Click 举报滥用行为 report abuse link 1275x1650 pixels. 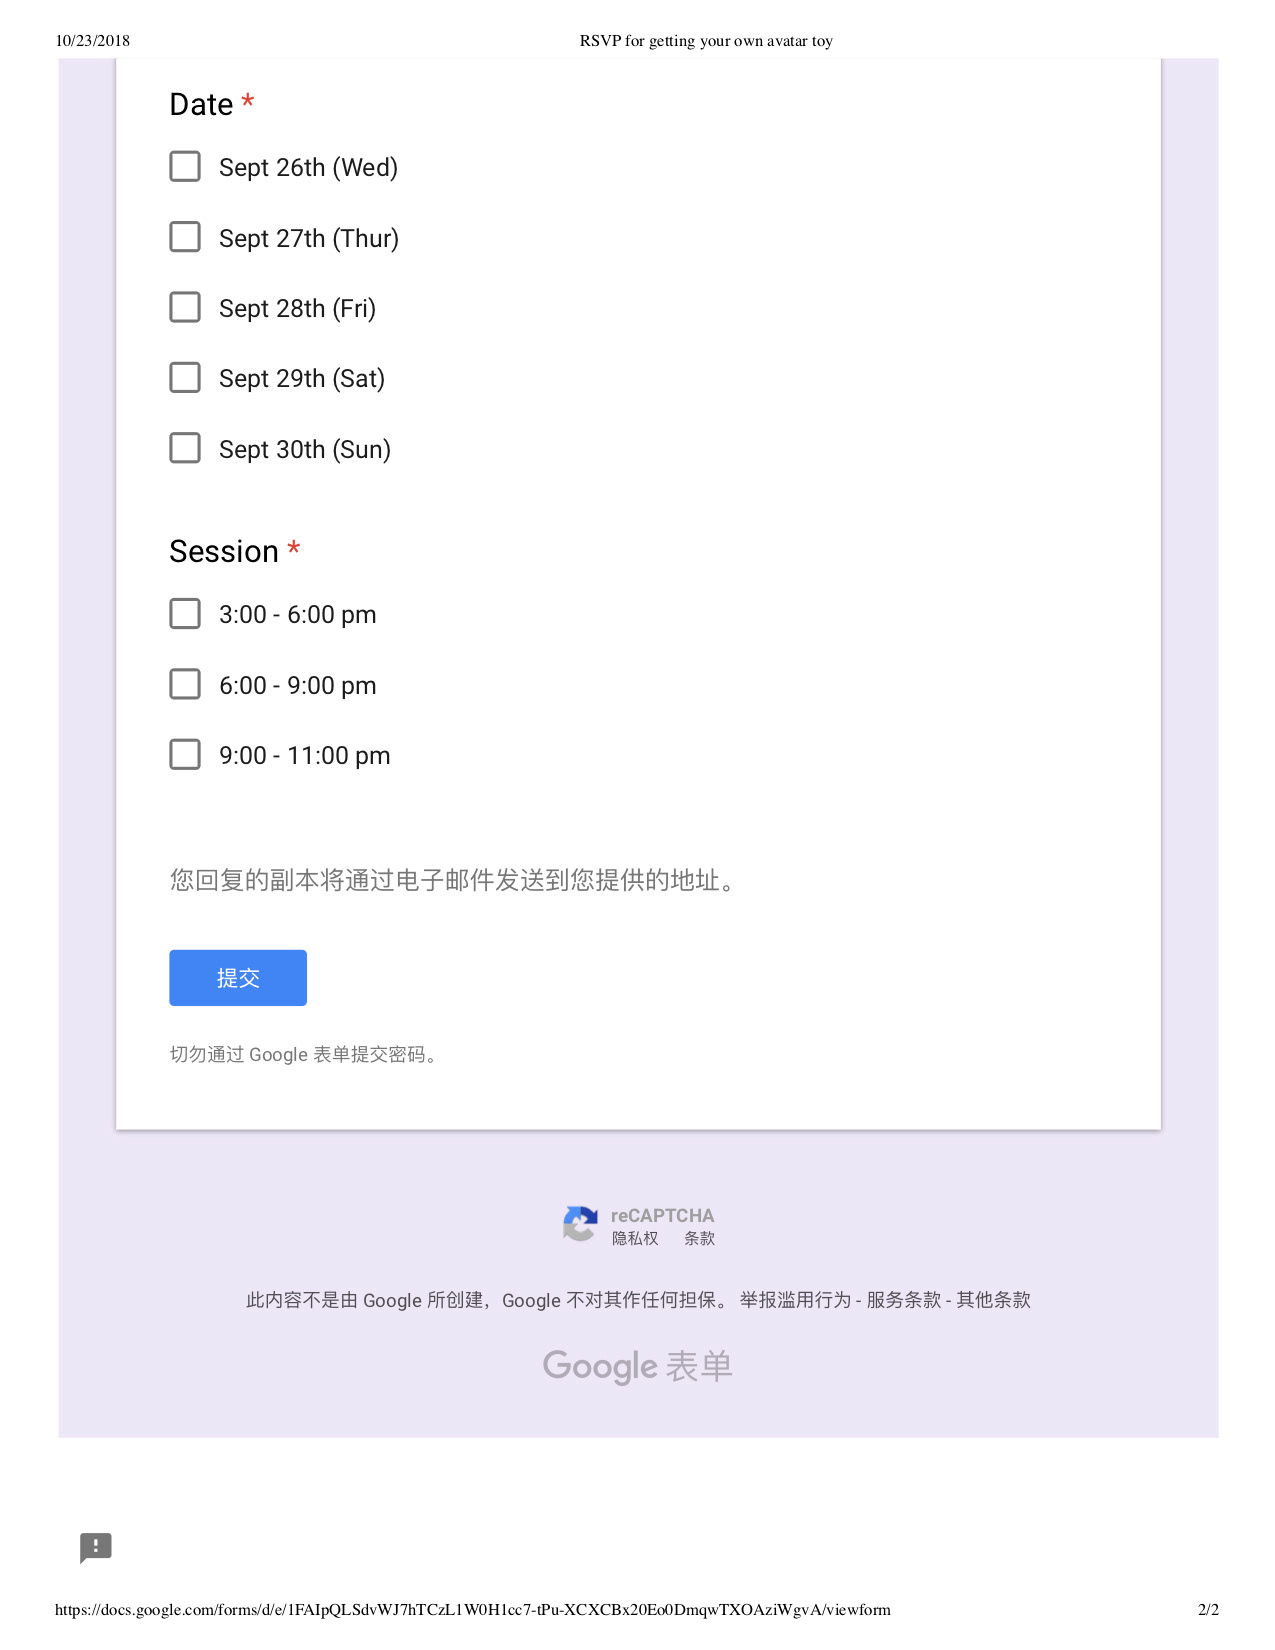[795, 1300]
